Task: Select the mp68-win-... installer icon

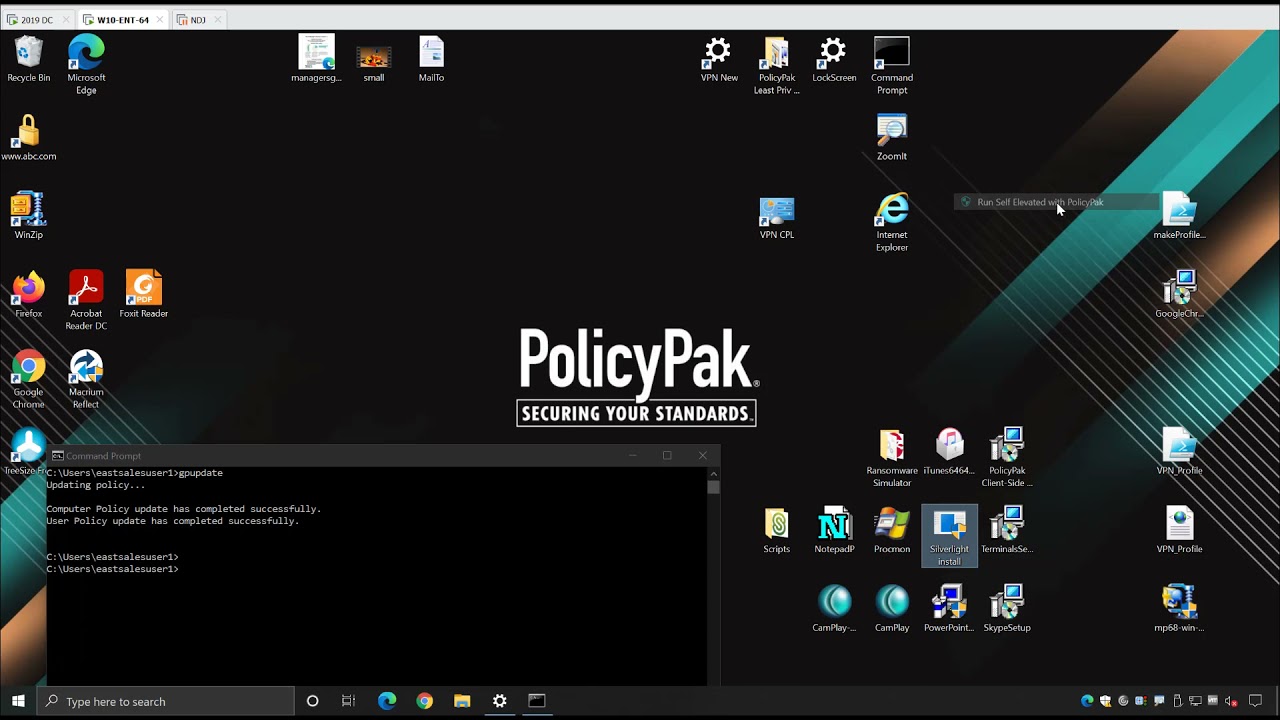Action: pyautogui.click(x=1180, y=609)
